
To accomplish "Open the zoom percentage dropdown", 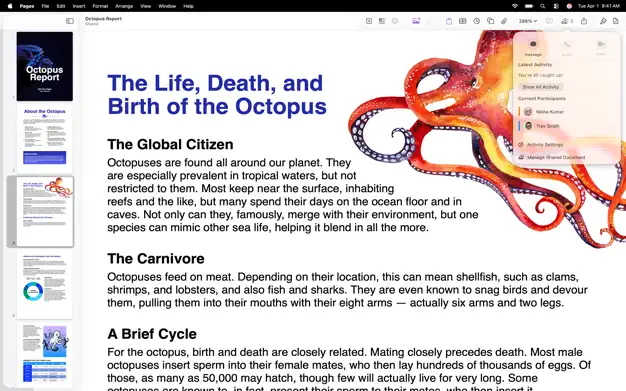I will 528,21.
